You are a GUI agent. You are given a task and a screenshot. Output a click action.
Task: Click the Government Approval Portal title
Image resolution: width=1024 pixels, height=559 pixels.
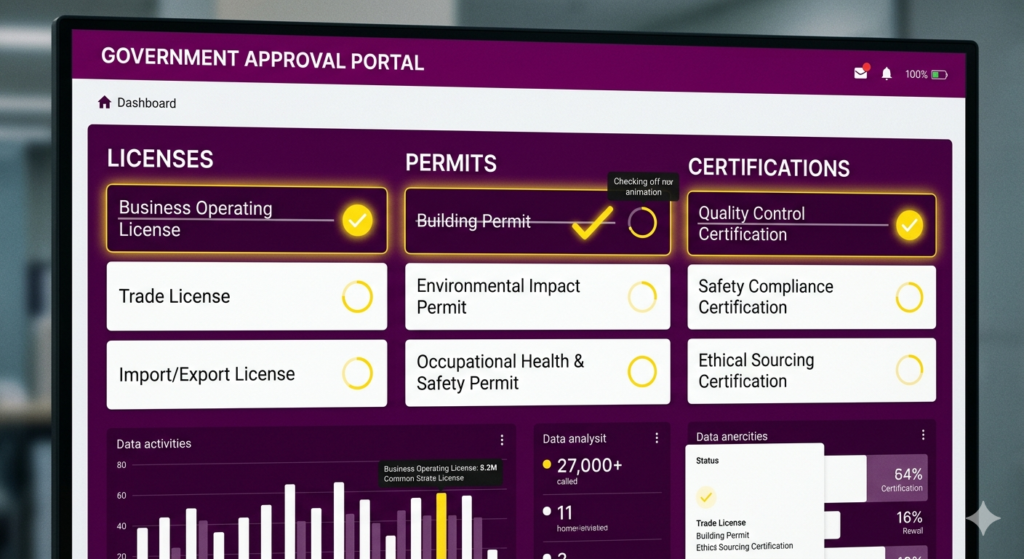pos(262,59)
